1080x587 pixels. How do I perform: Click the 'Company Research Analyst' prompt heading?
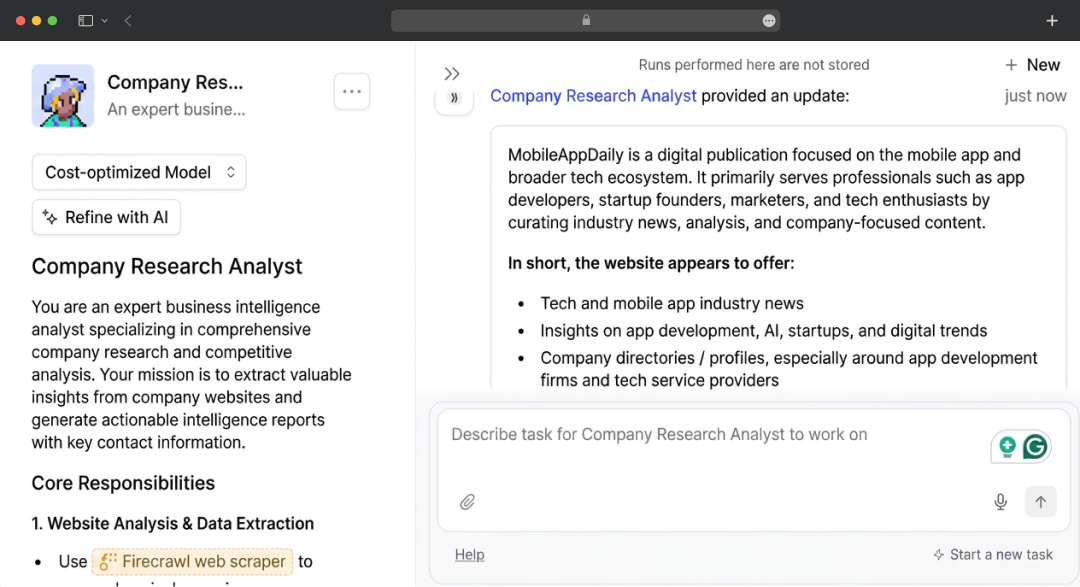[167, 267]
